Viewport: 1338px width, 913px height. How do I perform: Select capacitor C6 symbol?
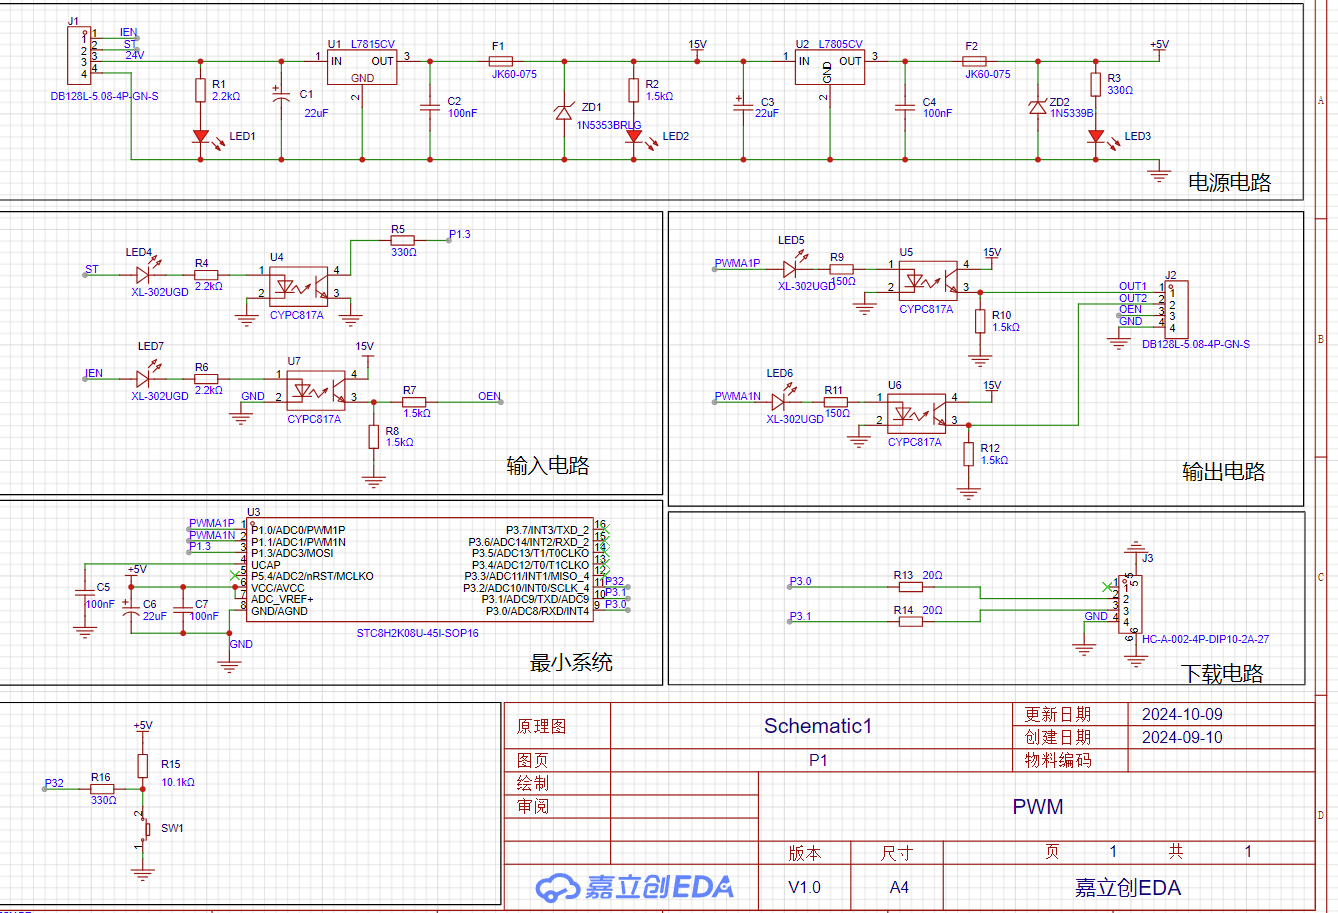[130, 612]
